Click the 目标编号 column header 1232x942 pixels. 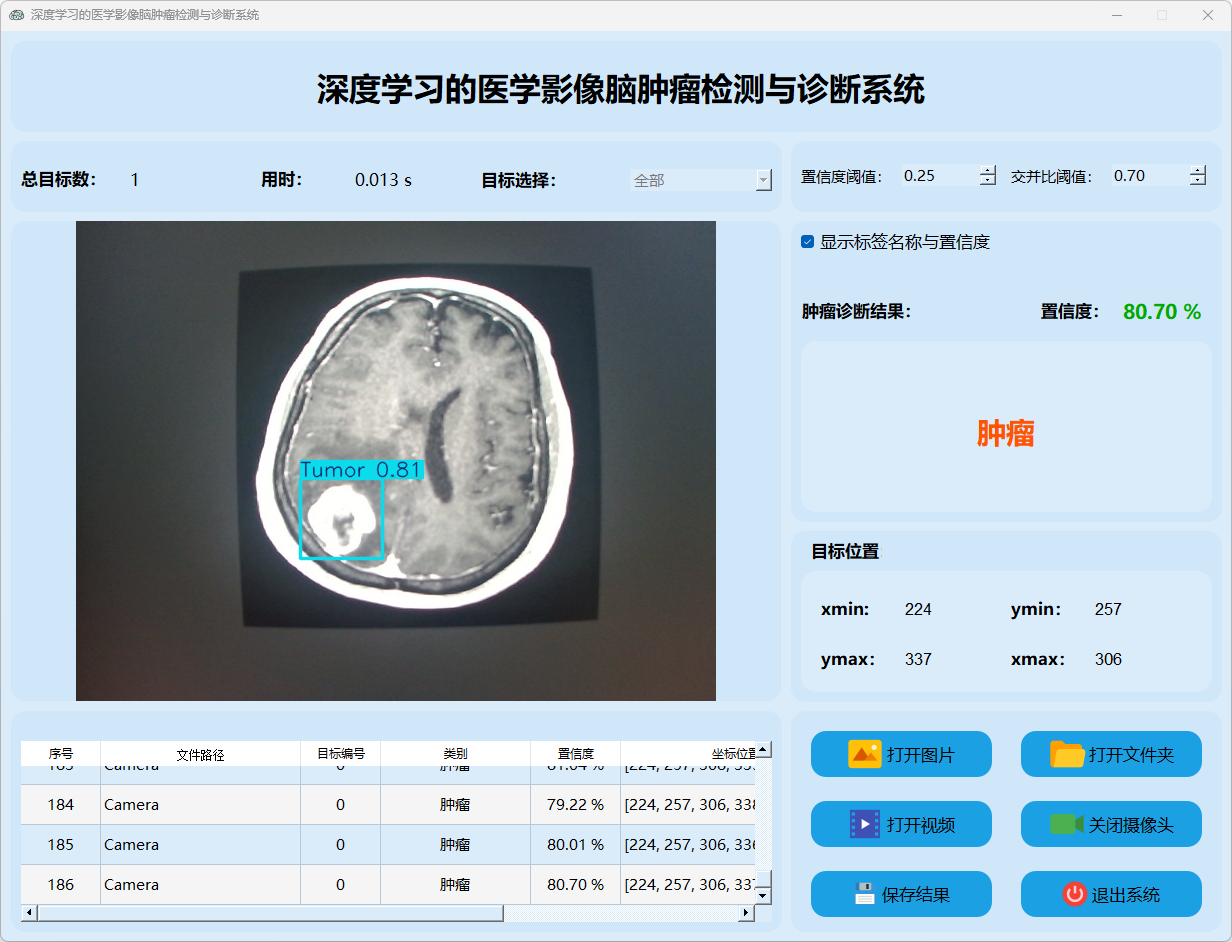pyautogui.click(x=340, y=754)
